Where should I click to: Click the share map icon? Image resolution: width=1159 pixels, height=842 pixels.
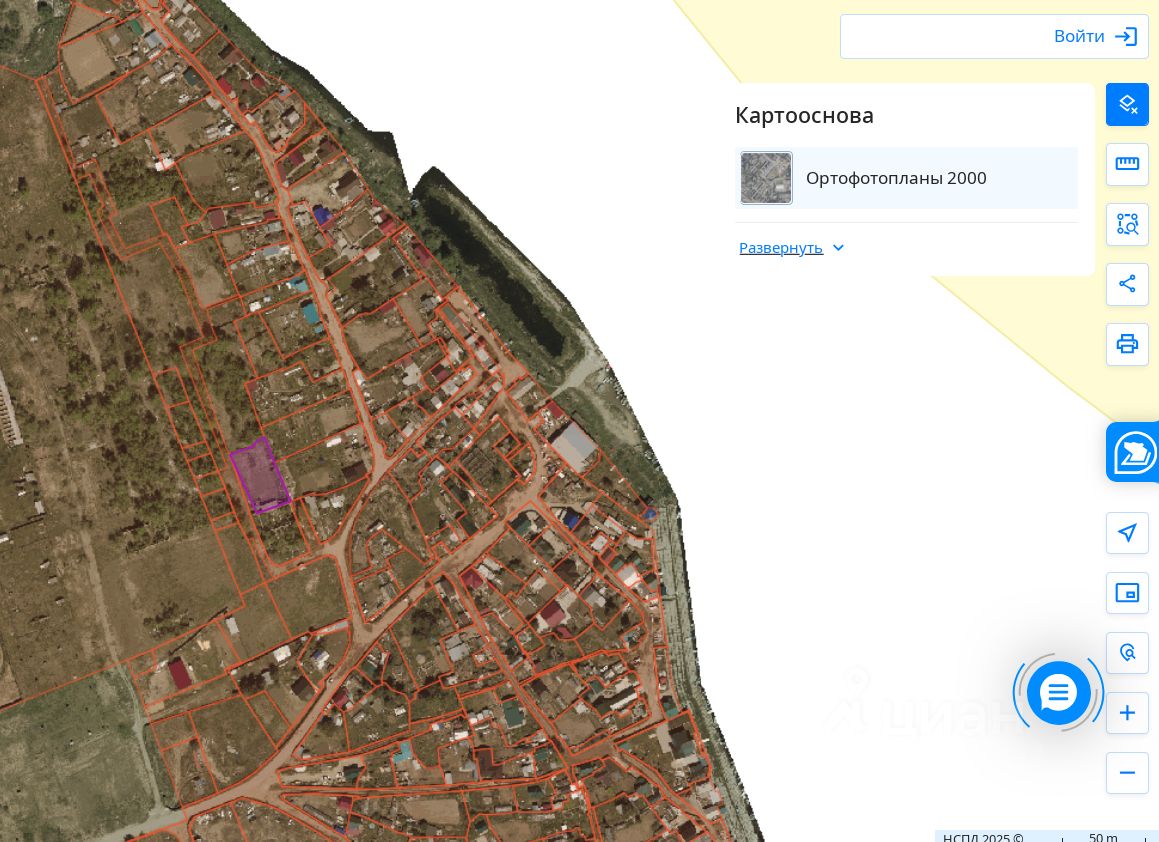tap(1127, 284)
